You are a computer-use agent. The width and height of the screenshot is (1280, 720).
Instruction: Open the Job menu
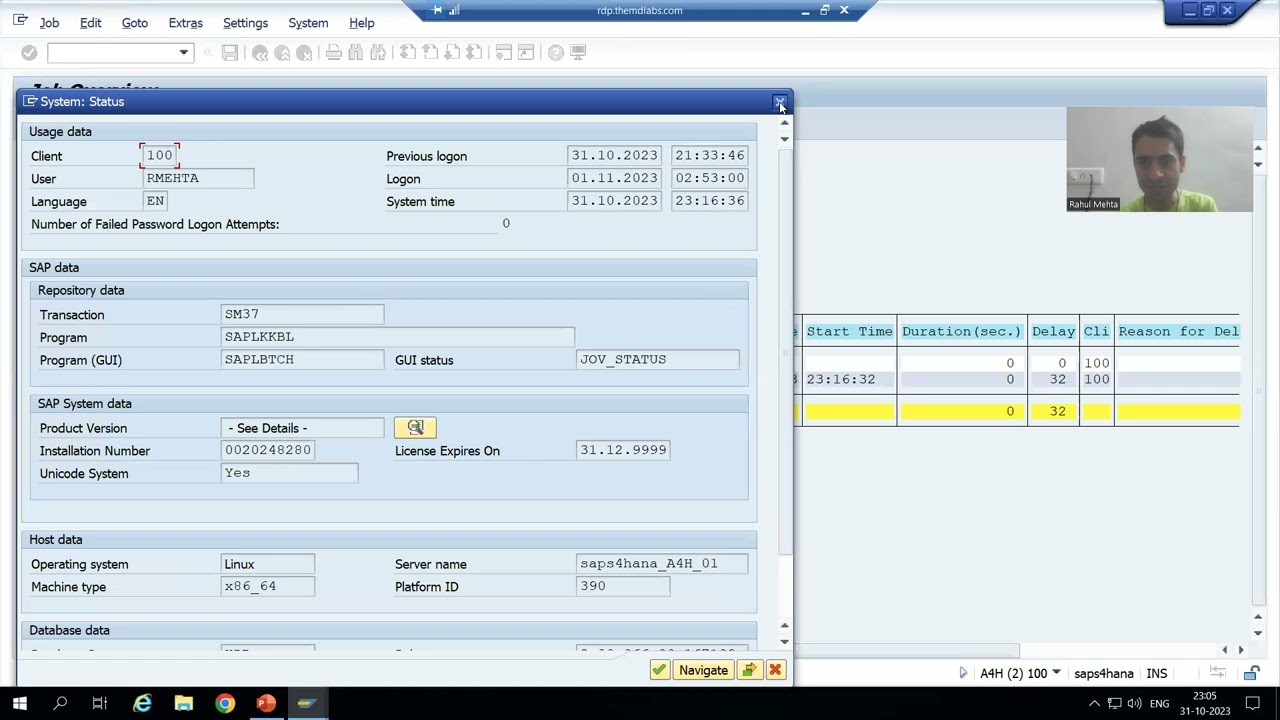49,23
